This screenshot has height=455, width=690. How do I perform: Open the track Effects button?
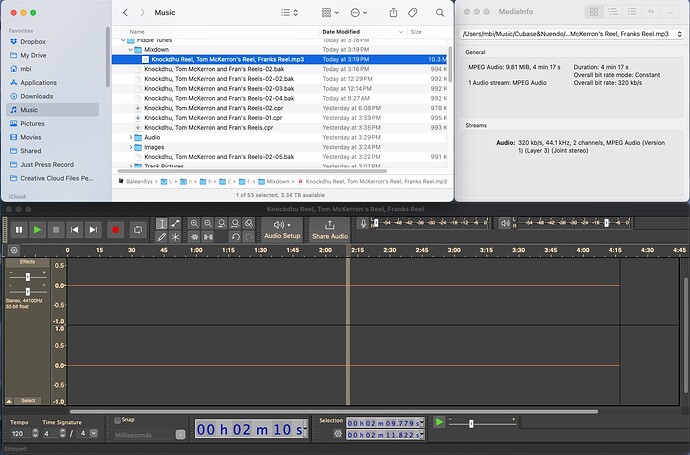(x=27, y=262)
